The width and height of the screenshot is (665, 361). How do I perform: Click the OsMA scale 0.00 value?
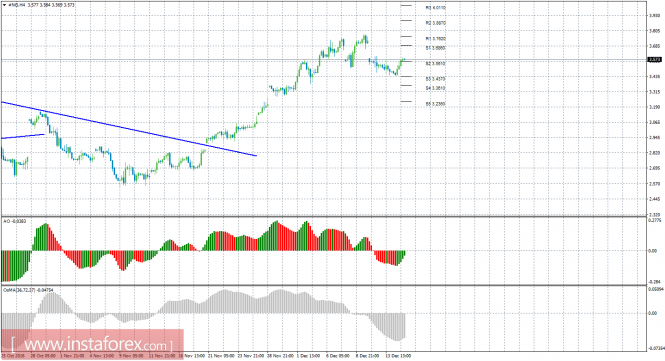(653, 313)
